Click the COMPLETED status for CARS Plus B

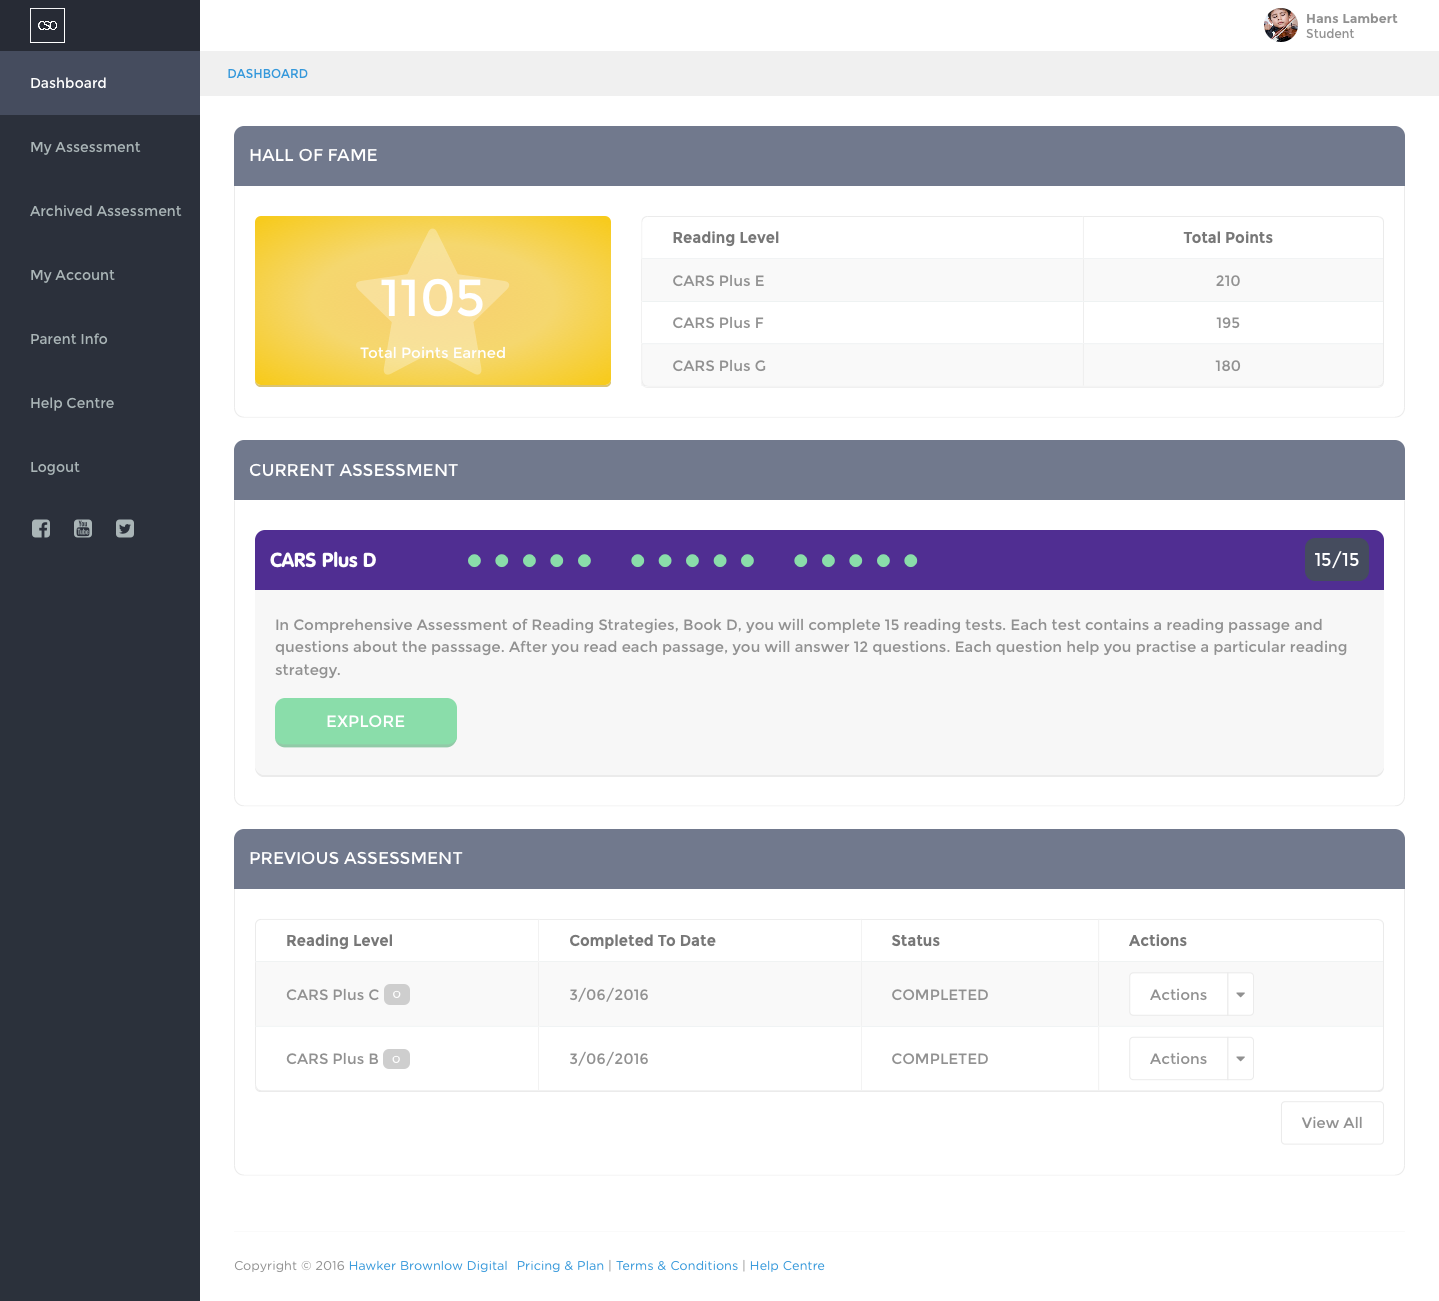pos(940,1059)
